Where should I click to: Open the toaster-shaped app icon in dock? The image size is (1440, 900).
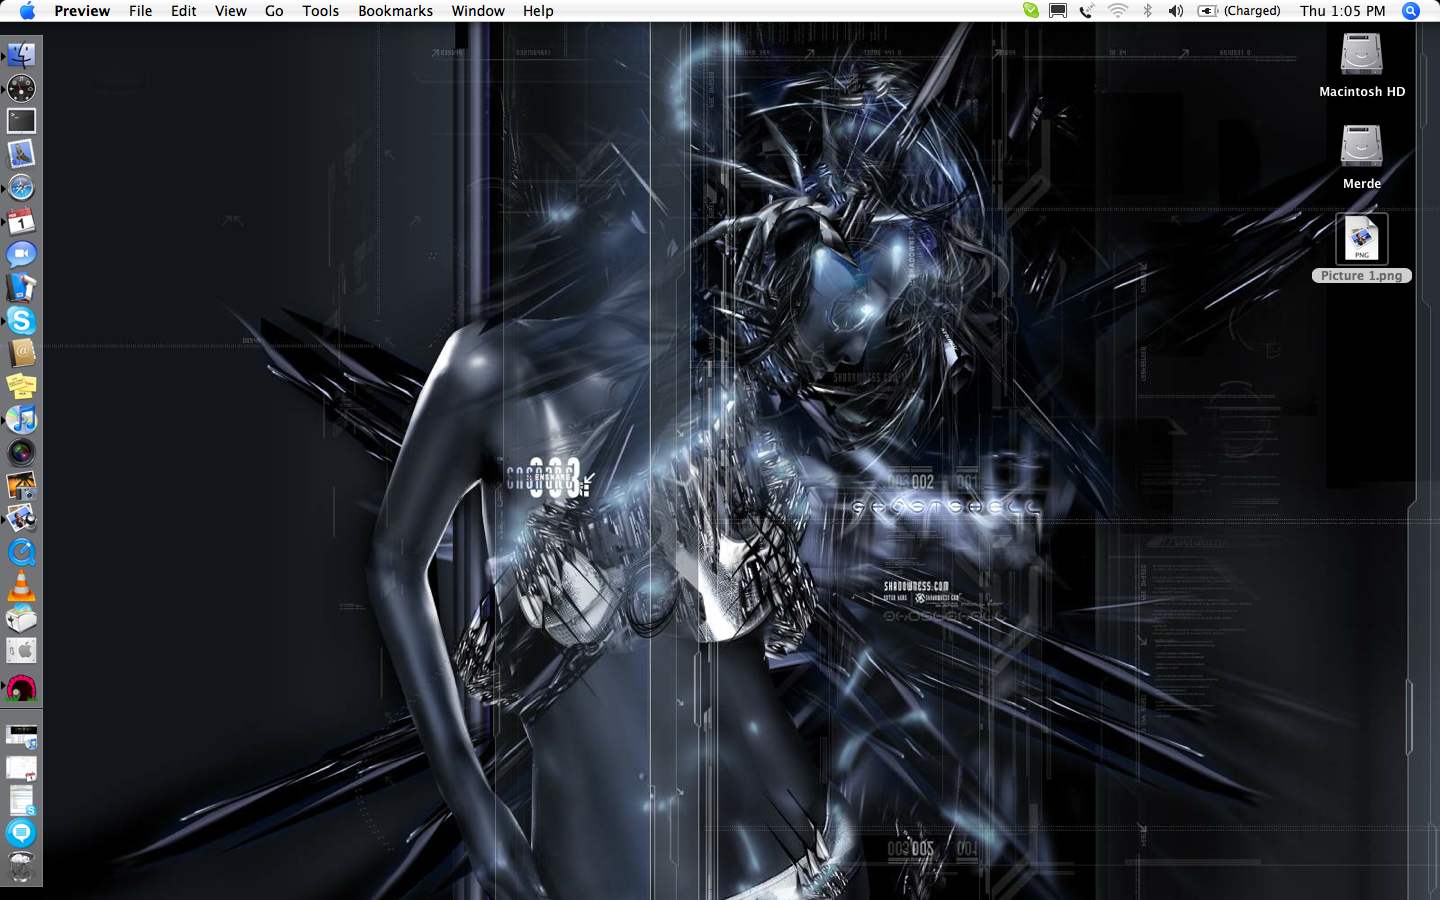coord(21,618)
